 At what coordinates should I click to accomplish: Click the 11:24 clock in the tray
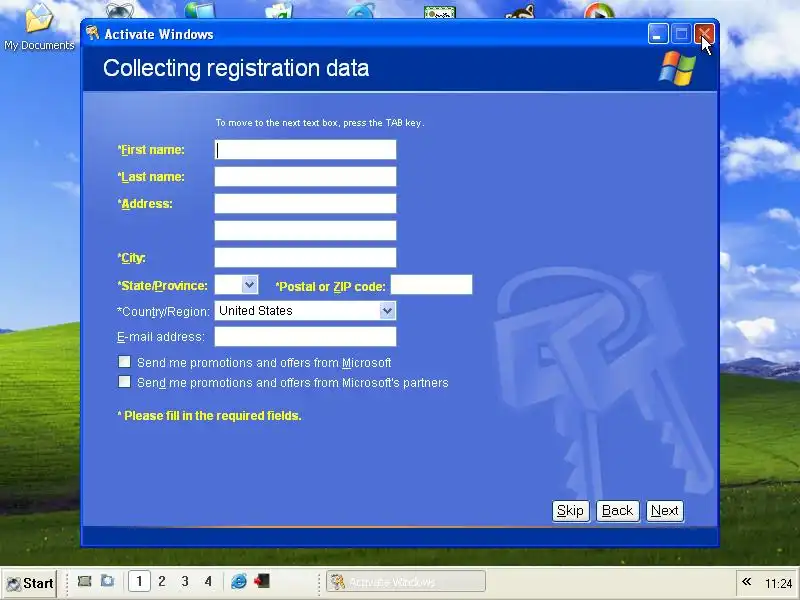click(779, 583)
